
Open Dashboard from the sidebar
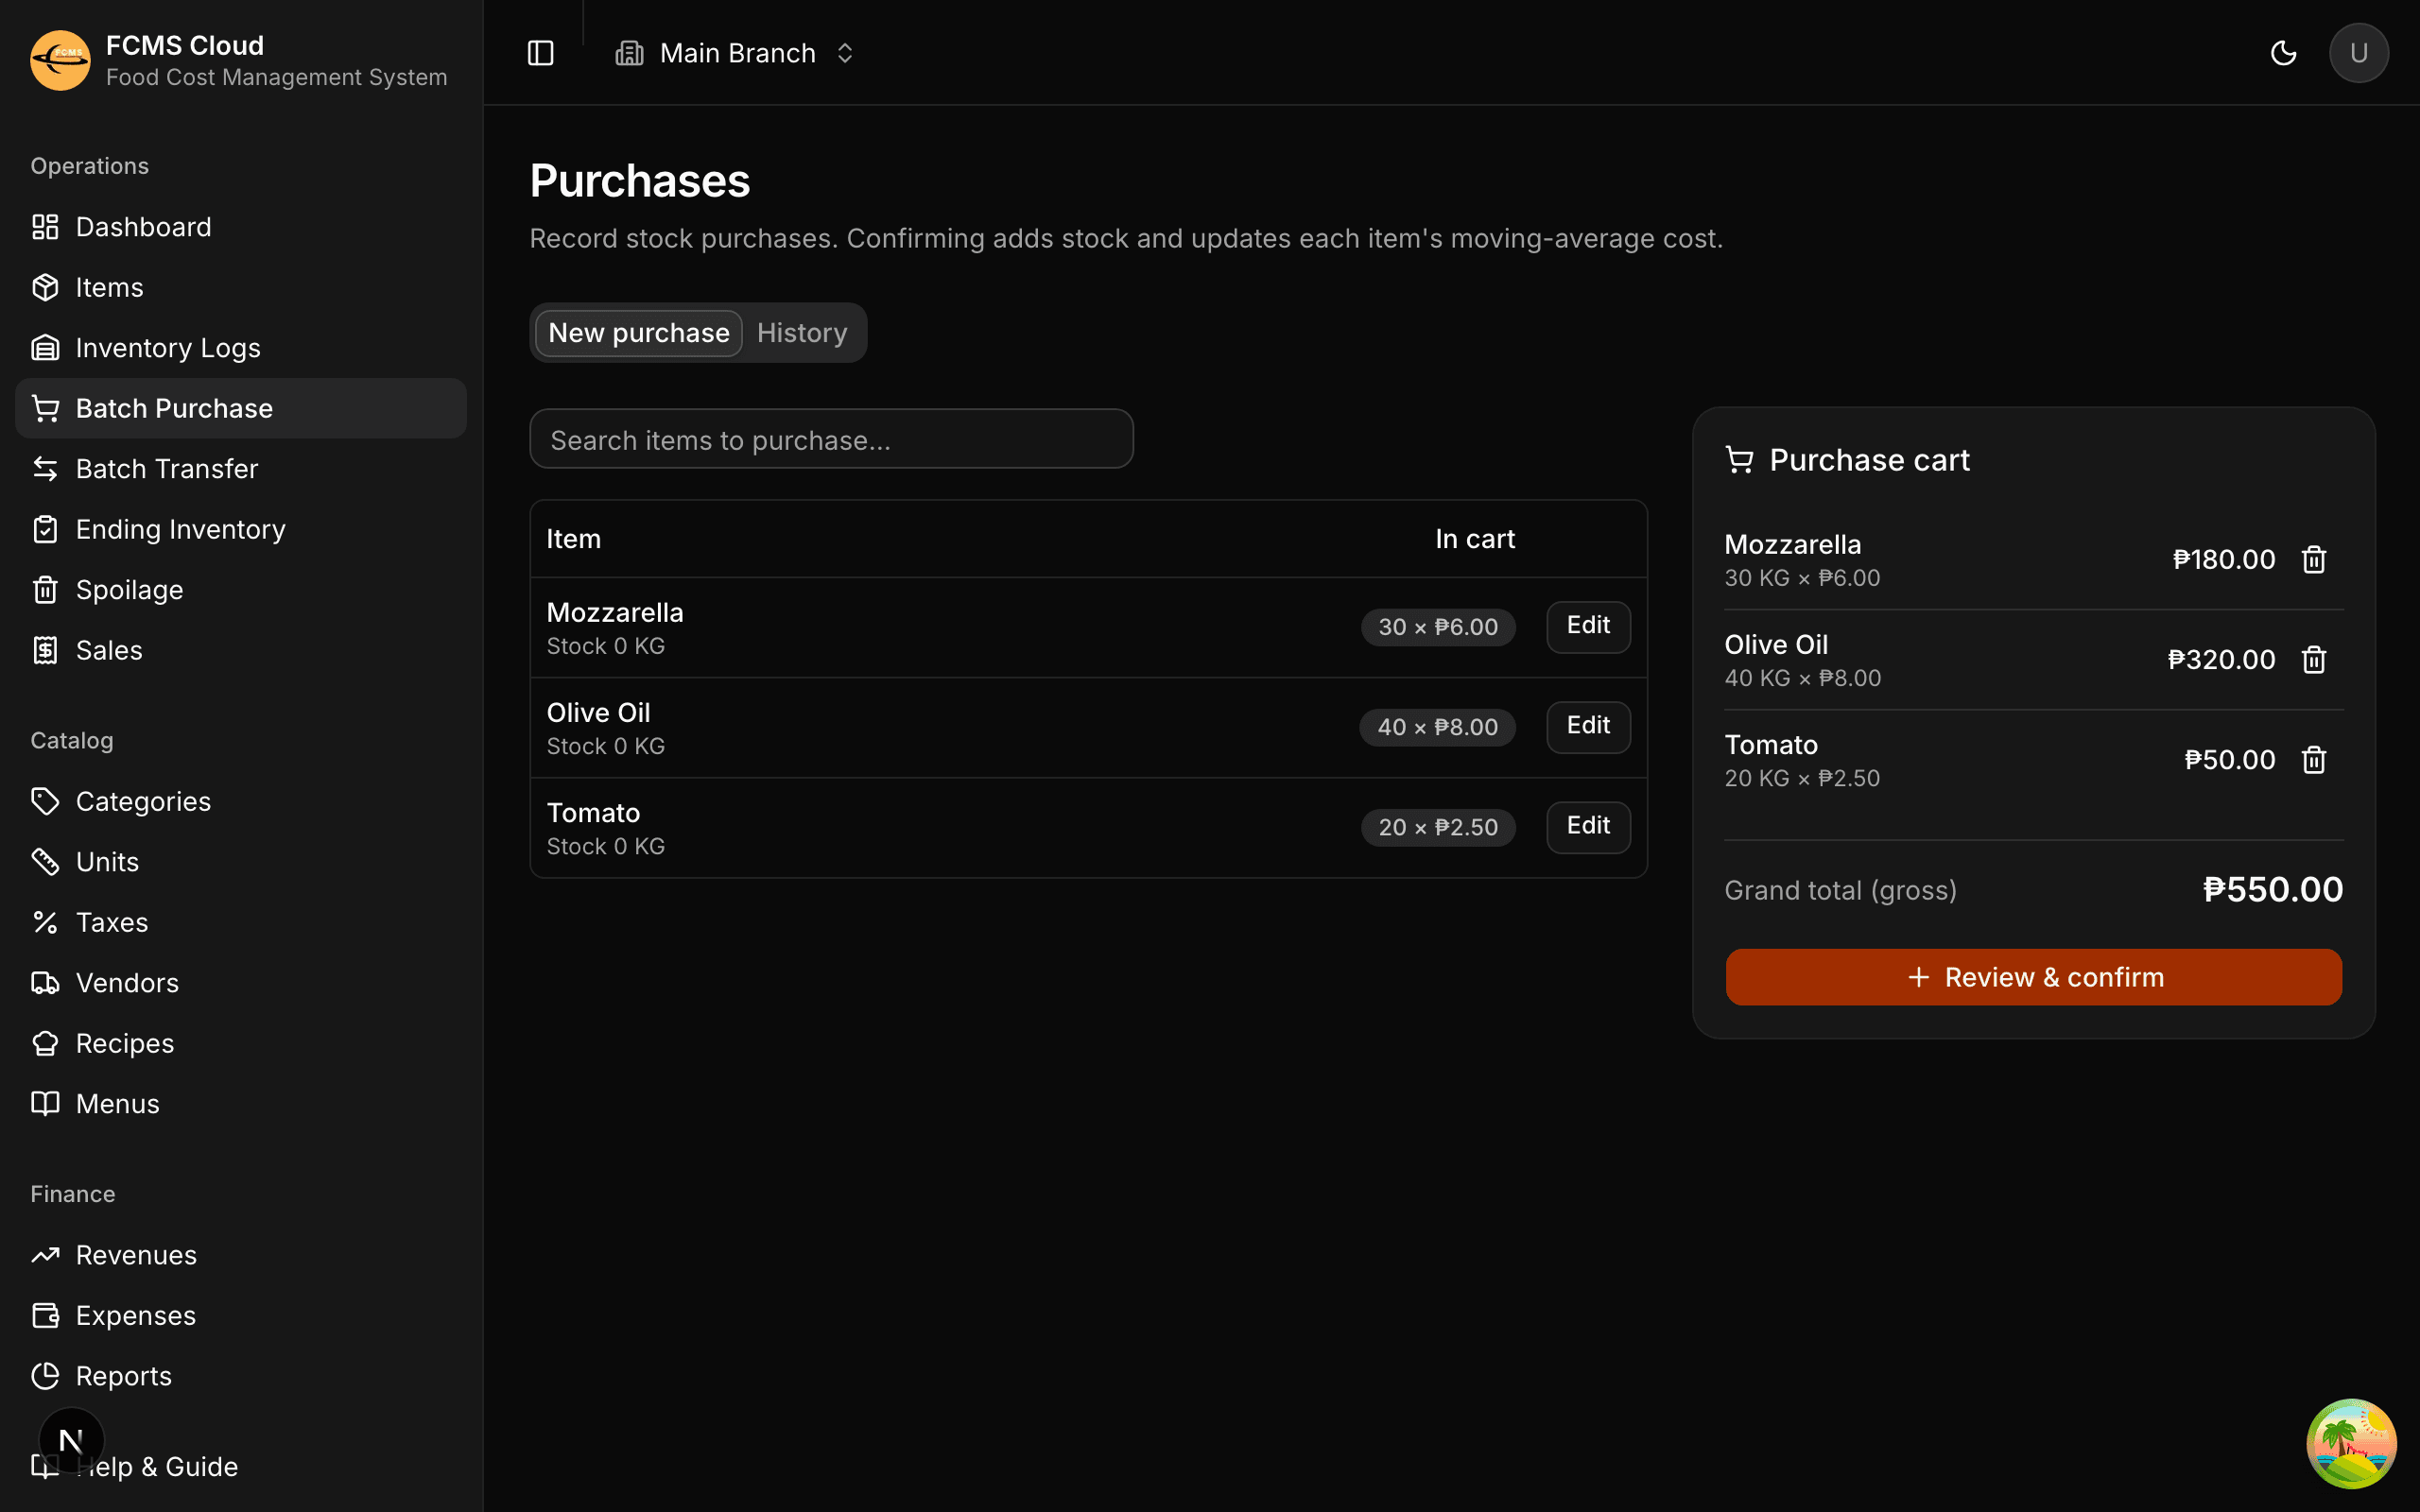[x=241, y=227]
